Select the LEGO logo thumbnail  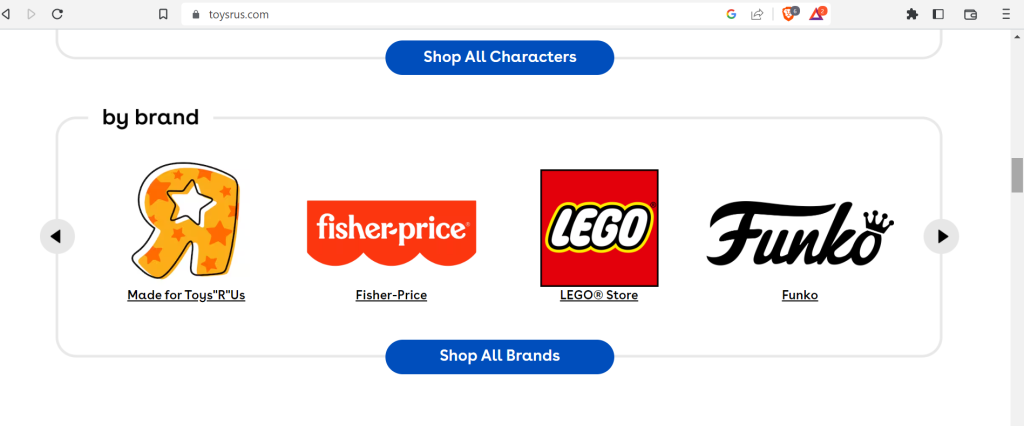coord(599,228)
